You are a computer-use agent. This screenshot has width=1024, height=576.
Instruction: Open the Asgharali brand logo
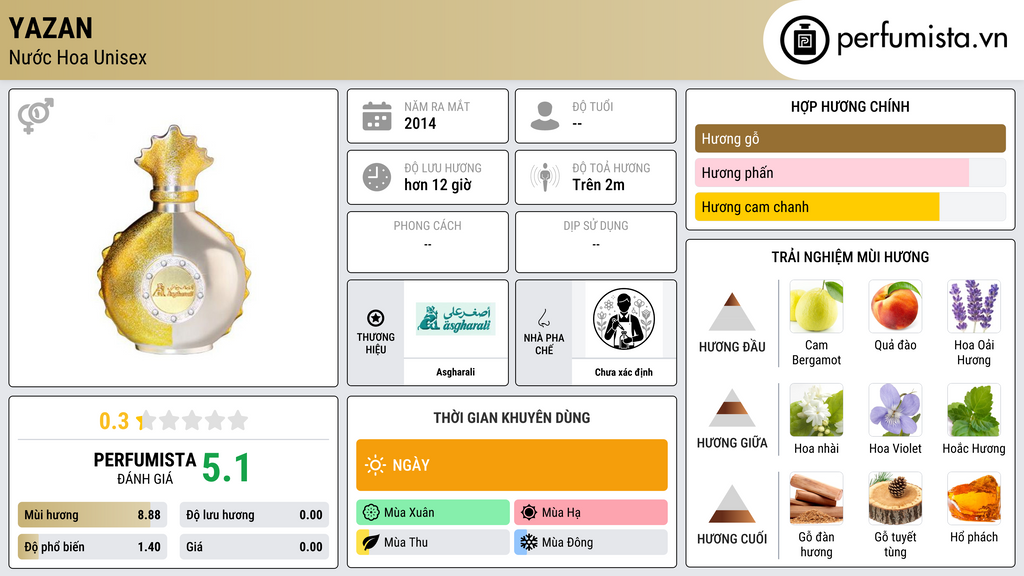click(x=456, y=319)
